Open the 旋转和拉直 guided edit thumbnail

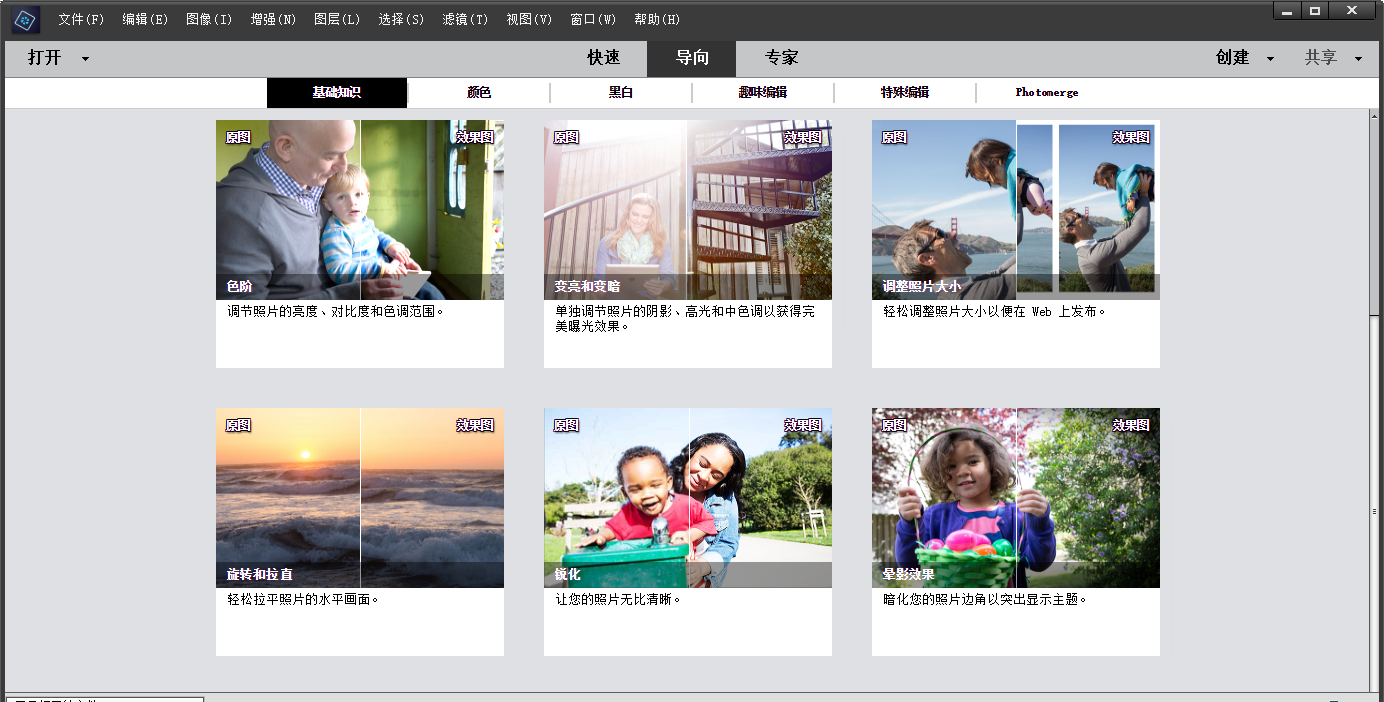pos(360,498)
